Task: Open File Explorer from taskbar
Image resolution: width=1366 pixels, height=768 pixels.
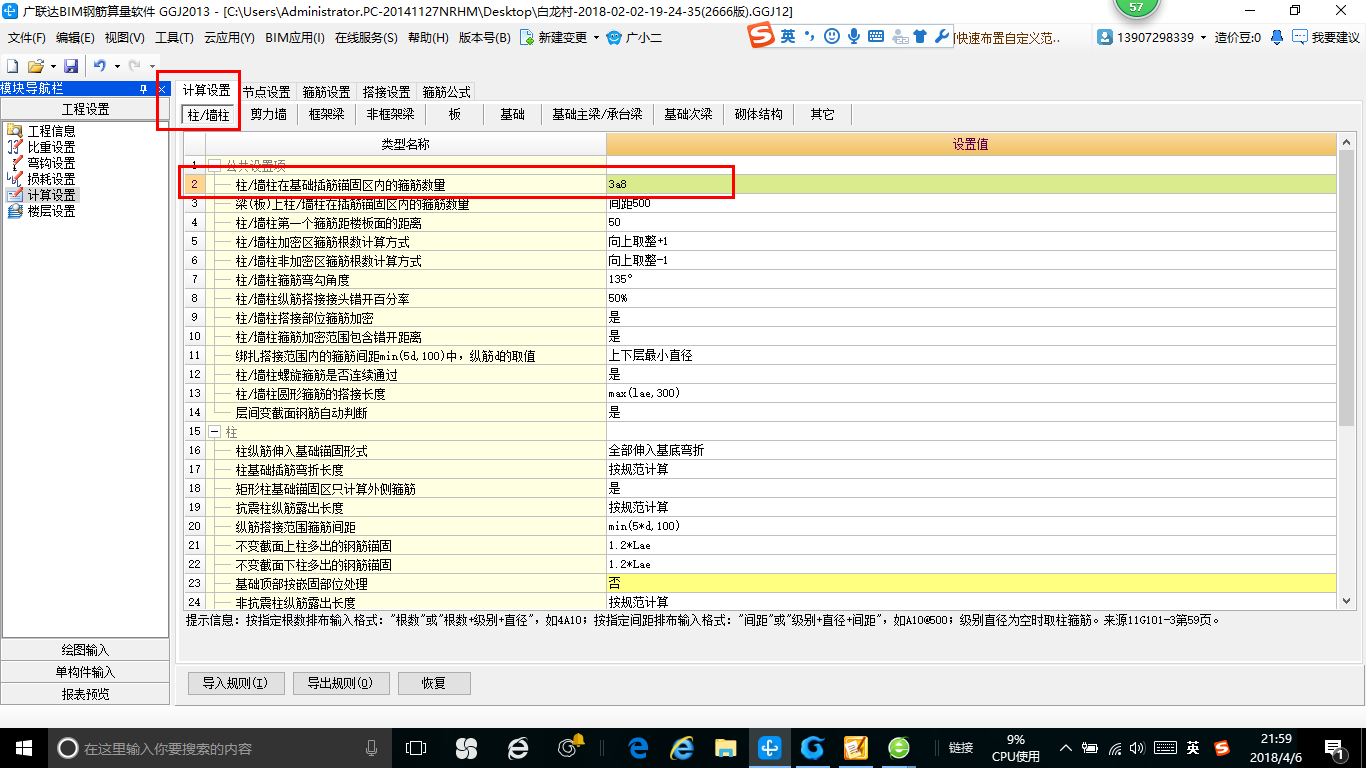Action: click(x=726, y=747)
